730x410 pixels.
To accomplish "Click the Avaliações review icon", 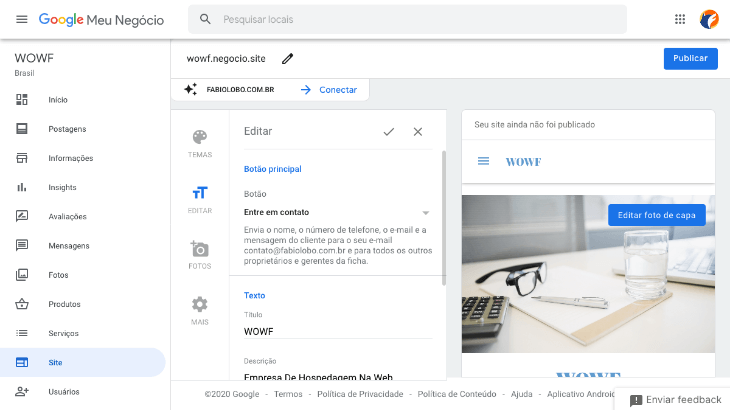I will 22,216.
